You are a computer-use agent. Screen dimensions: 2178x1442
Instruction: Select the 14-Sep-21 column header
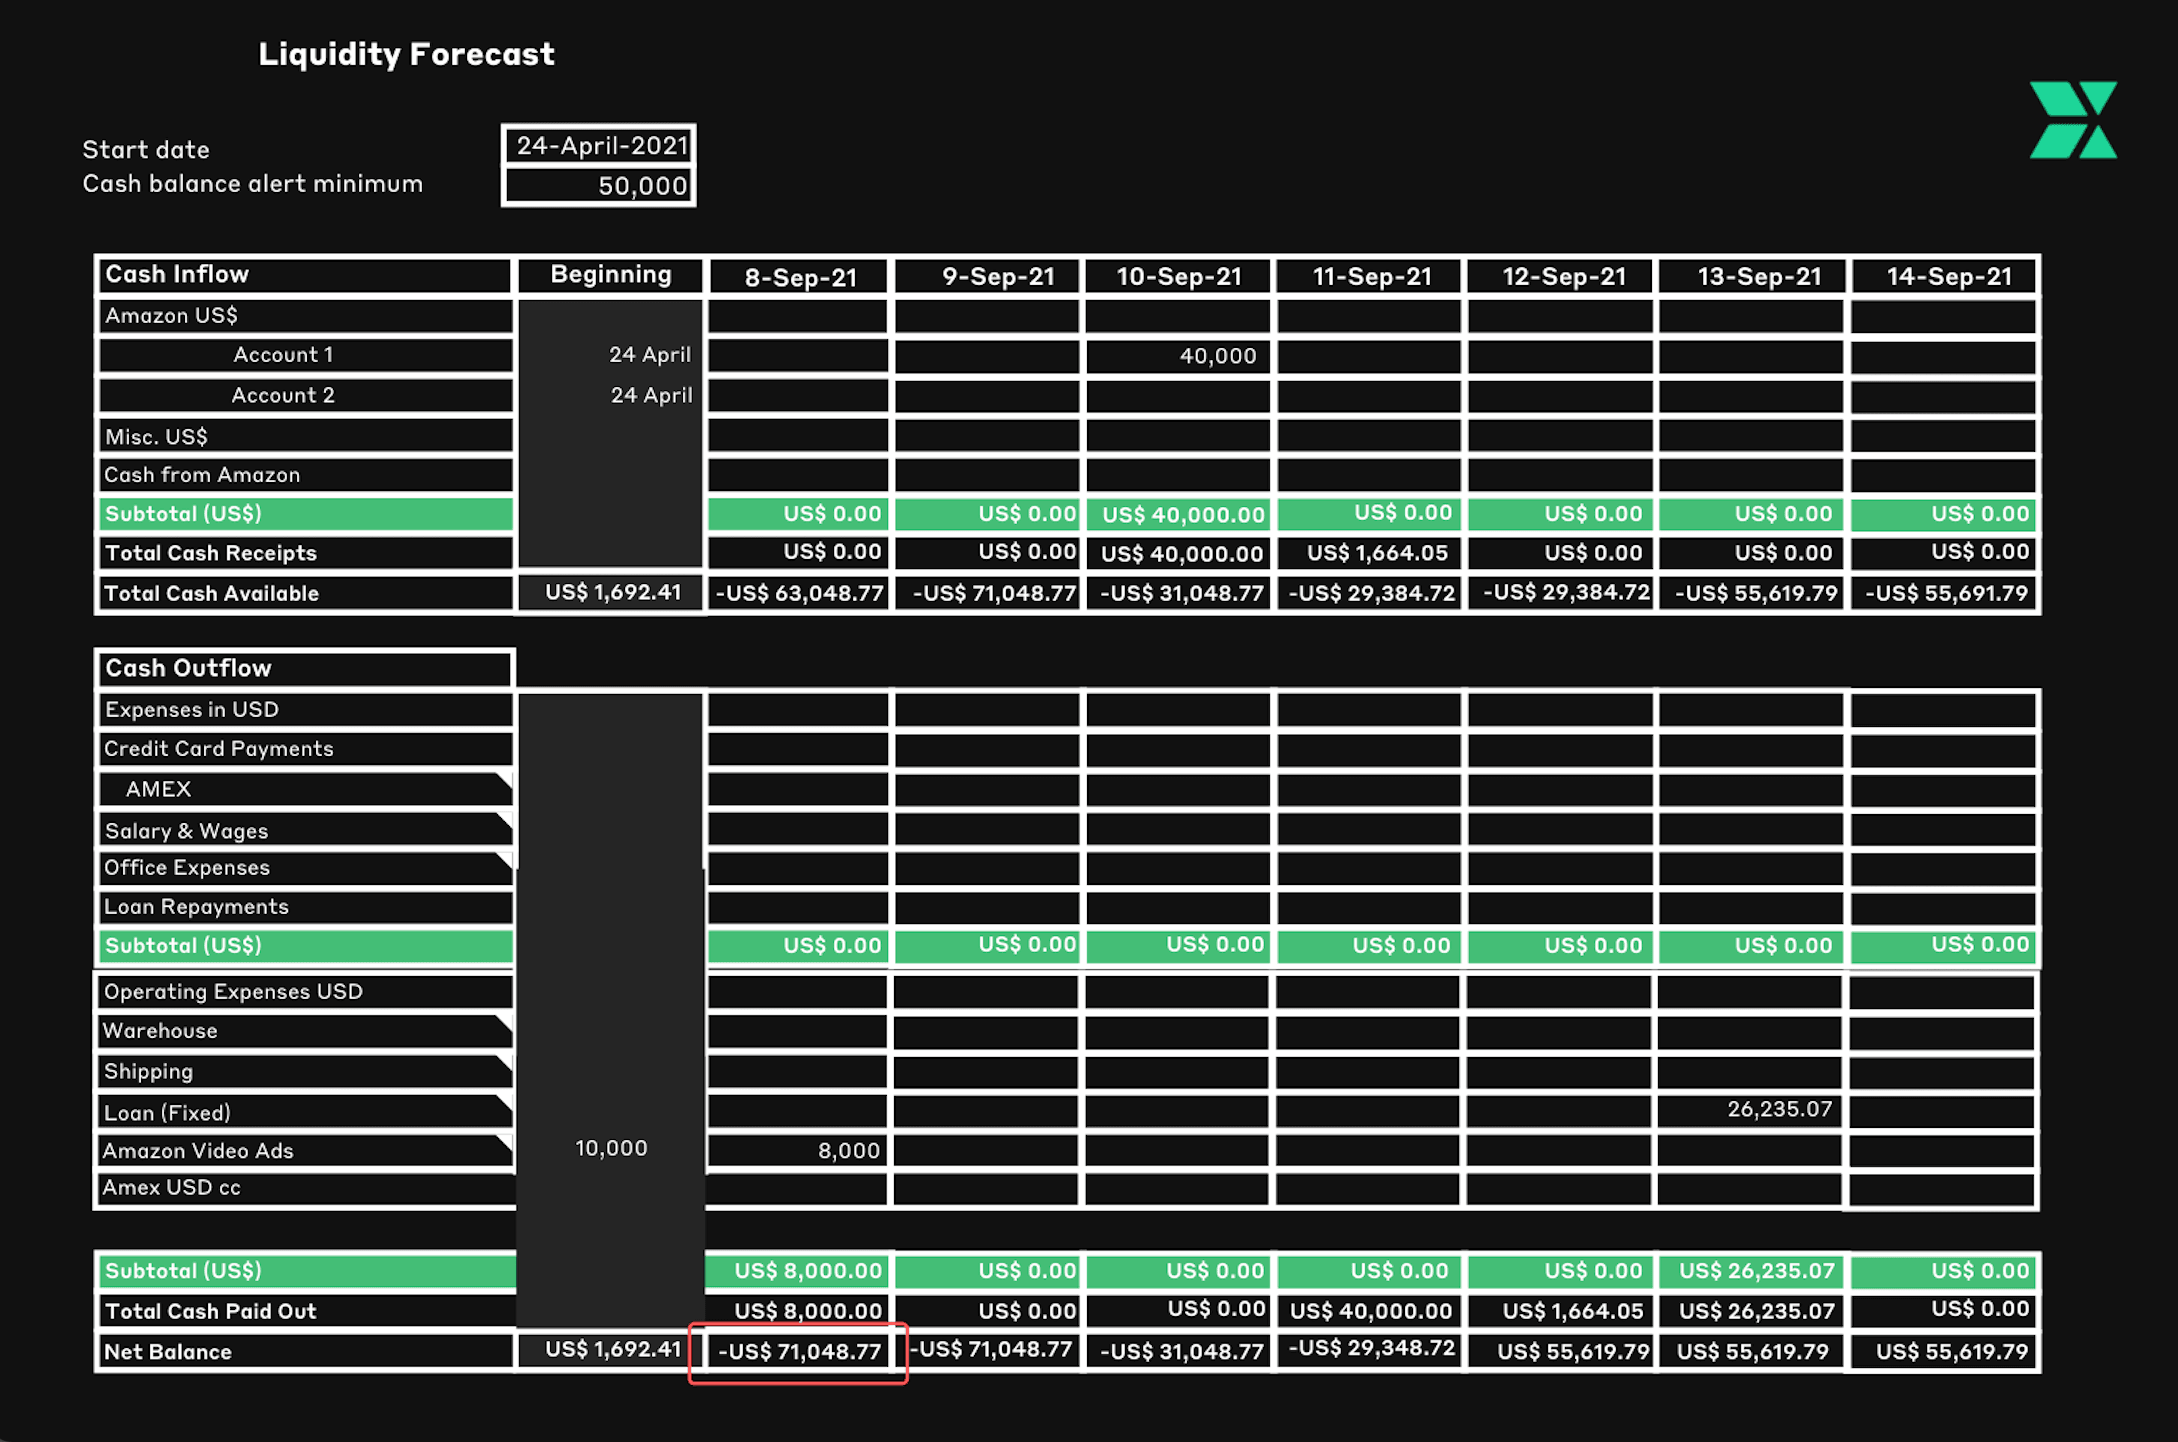click(x=1946, y=277)
